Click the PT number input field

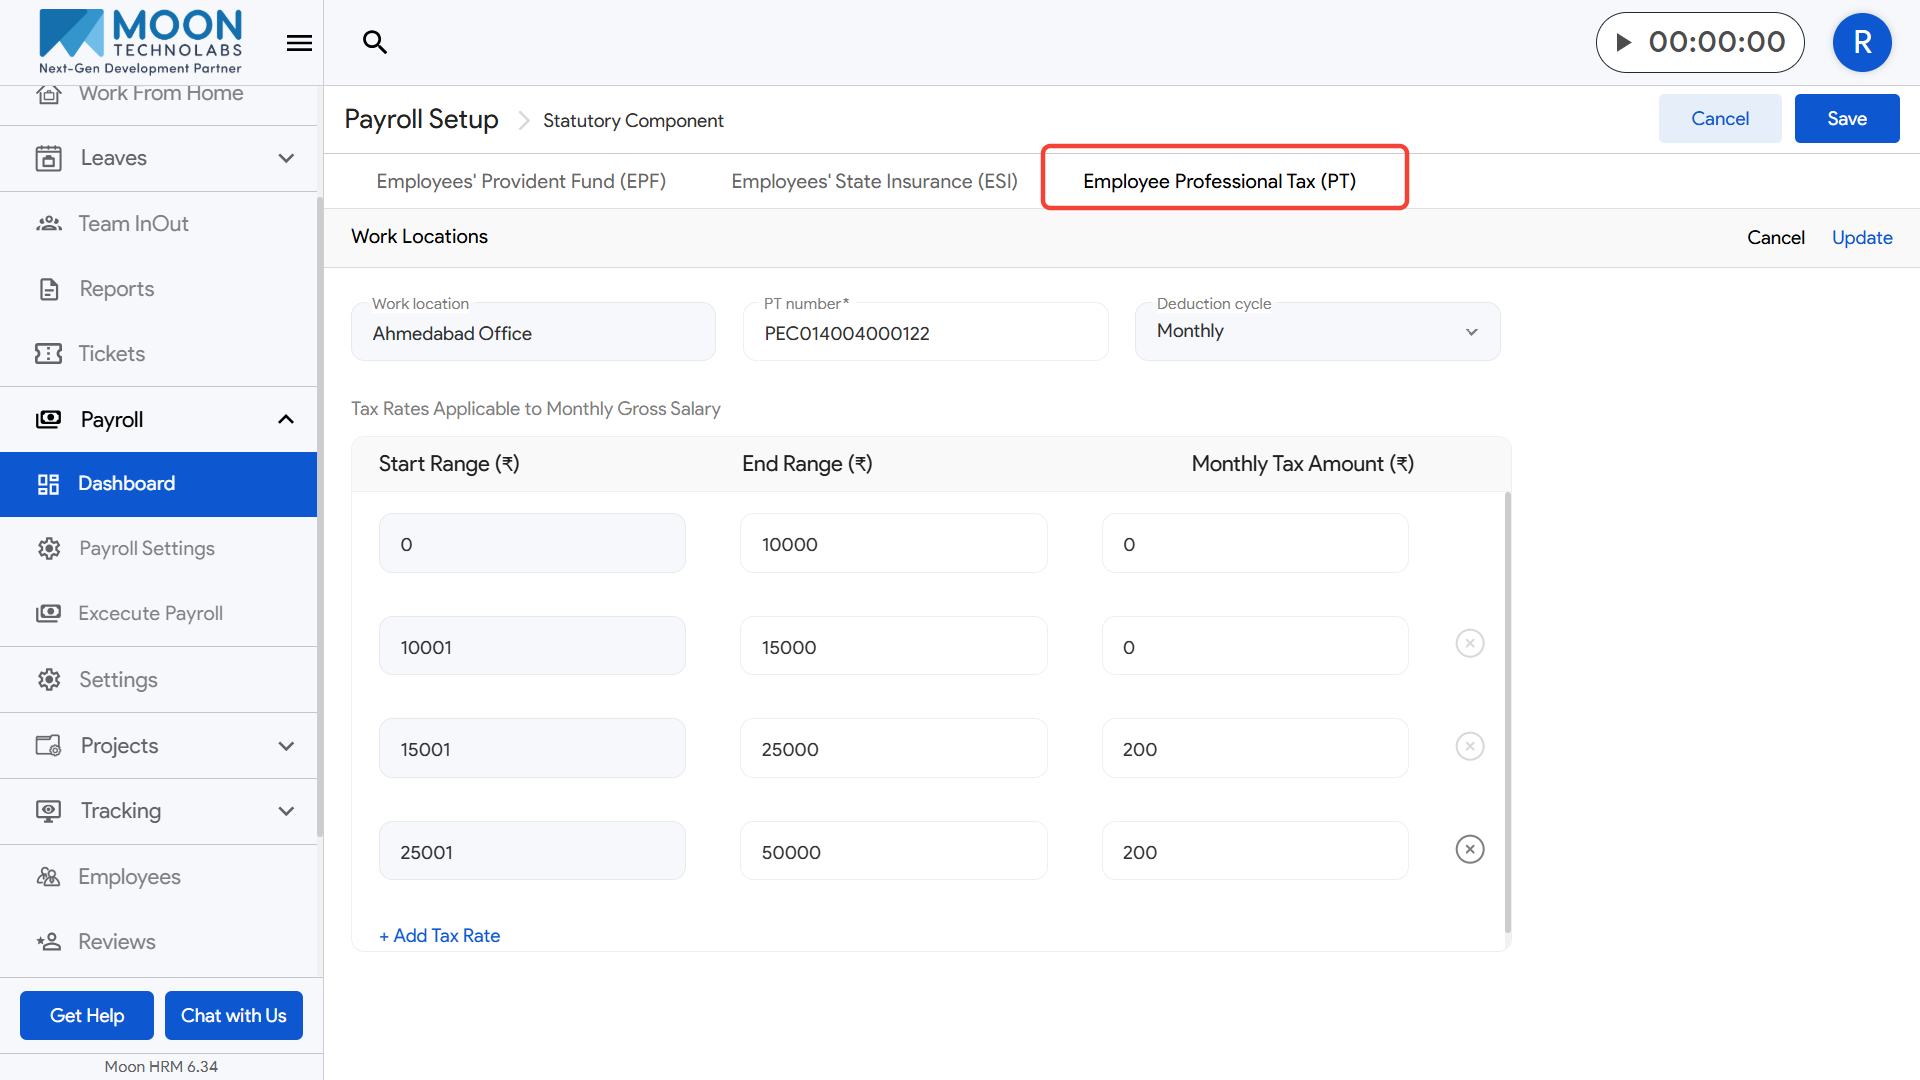(x=924, y=334)
